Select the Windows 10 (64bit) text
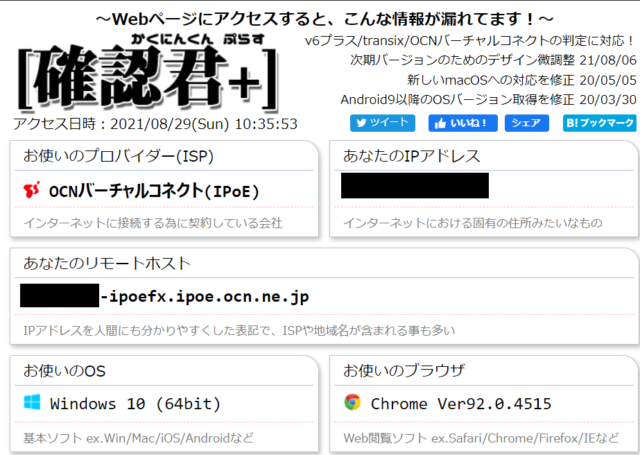Screen dimensions: 640x455 [x=135, y=404]
